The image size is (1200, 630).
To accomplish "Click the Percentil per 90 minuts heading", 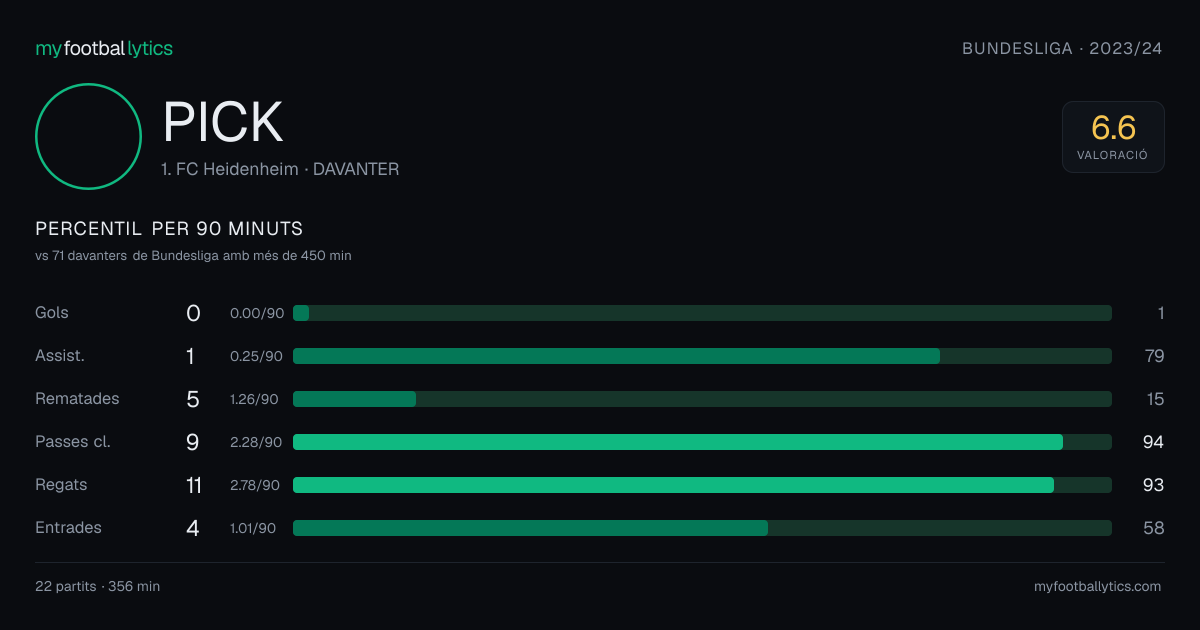I will point(169,229).
